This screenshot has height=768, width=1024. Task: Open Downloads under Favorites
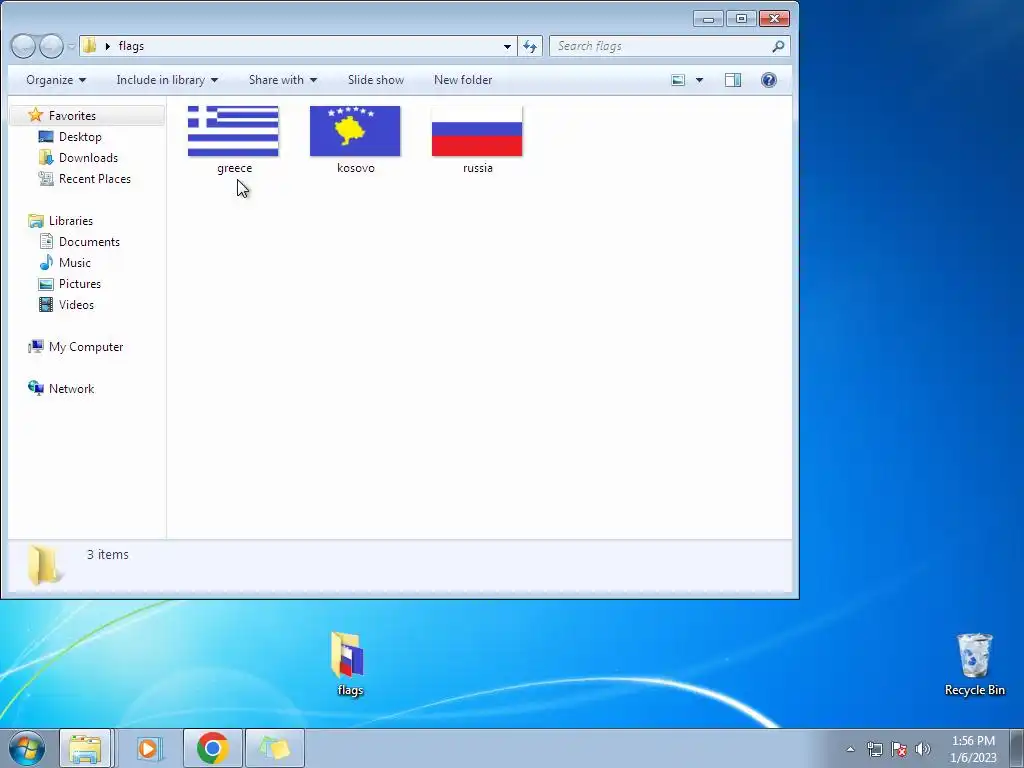[88, 157]
